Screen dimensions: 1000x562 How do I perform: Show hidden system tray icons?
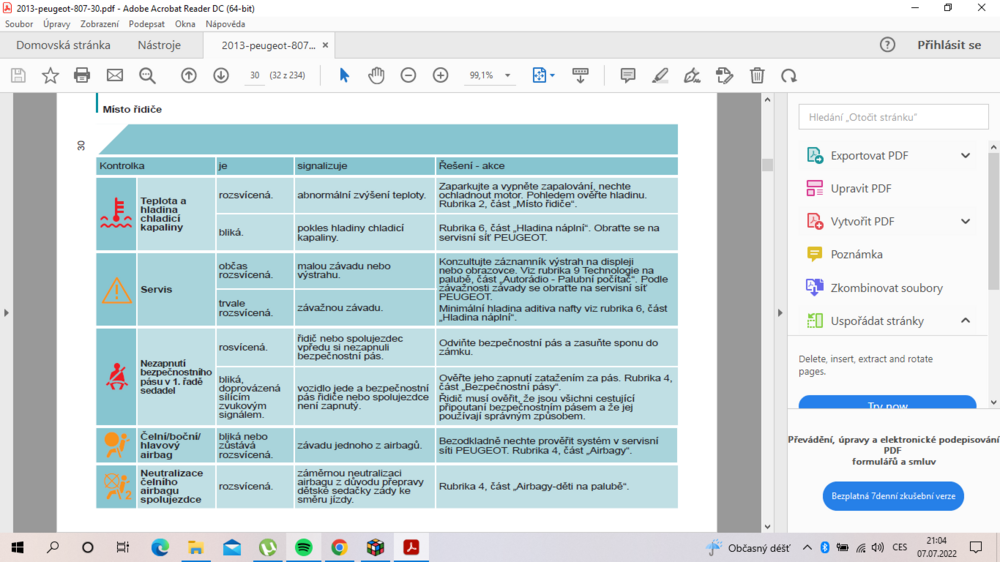tap(807, 547)
